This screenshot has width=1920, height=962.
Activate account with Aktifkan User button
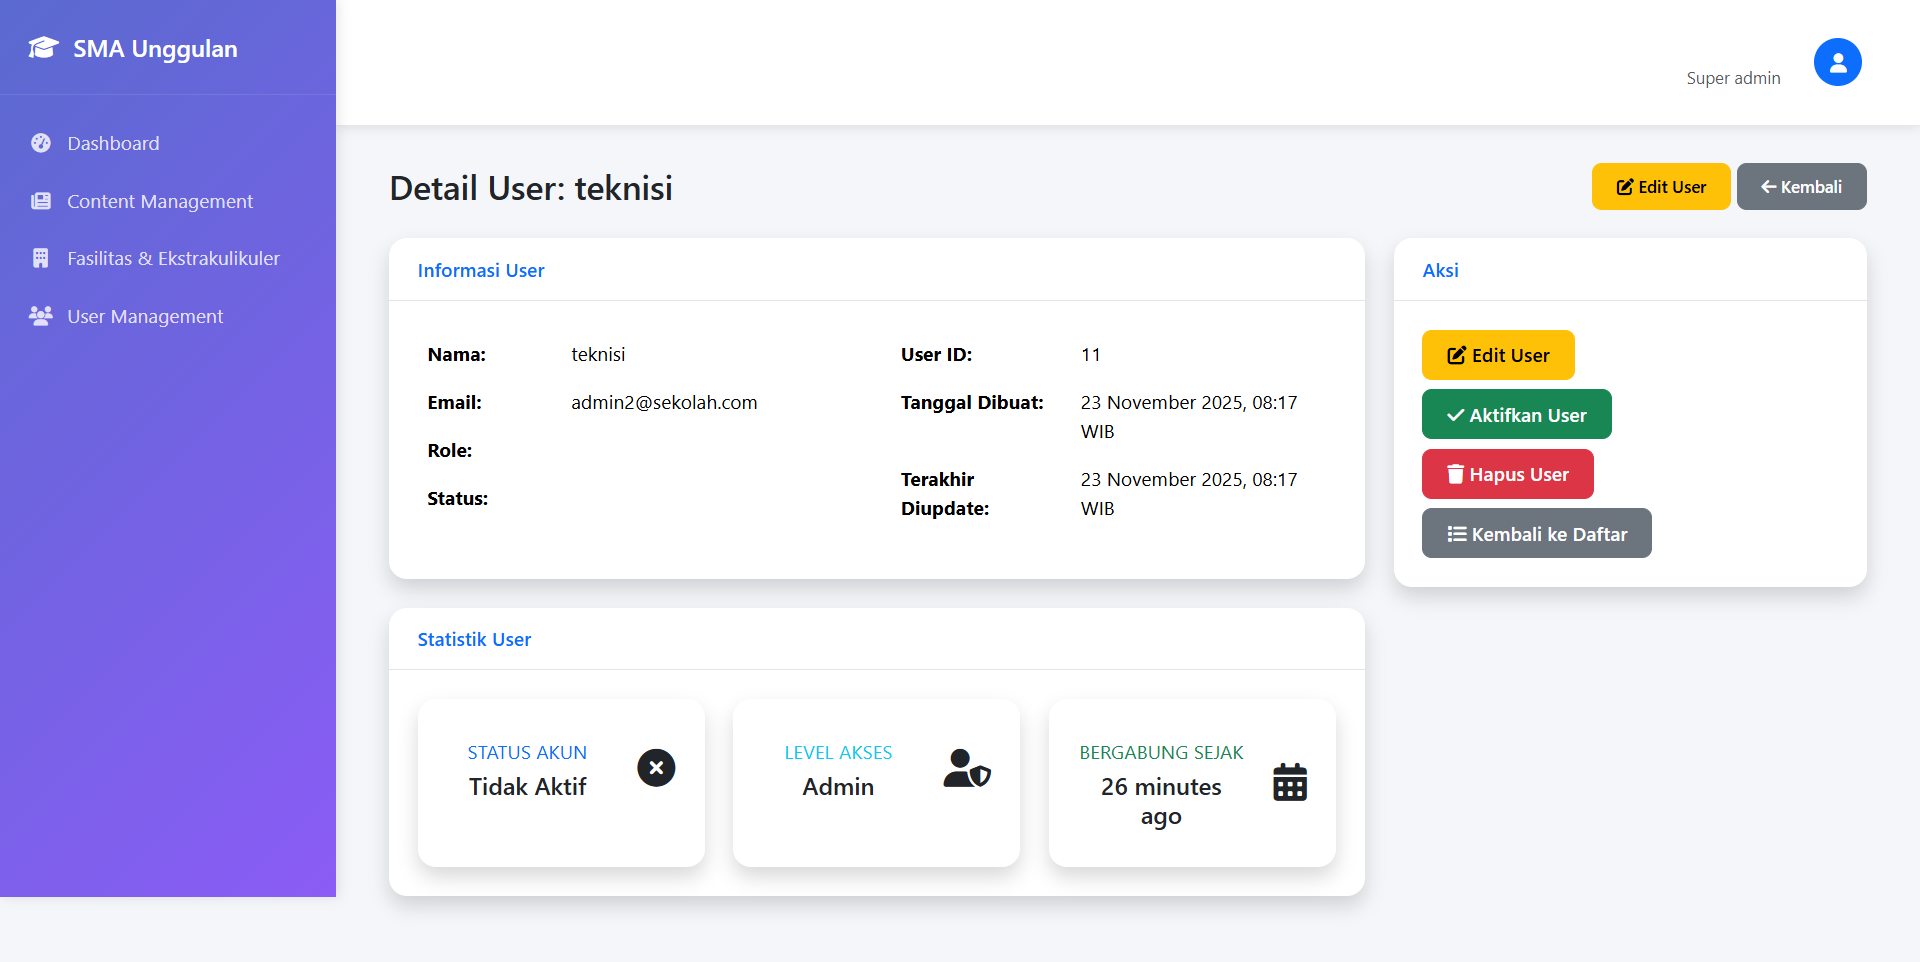(1516, 415)
